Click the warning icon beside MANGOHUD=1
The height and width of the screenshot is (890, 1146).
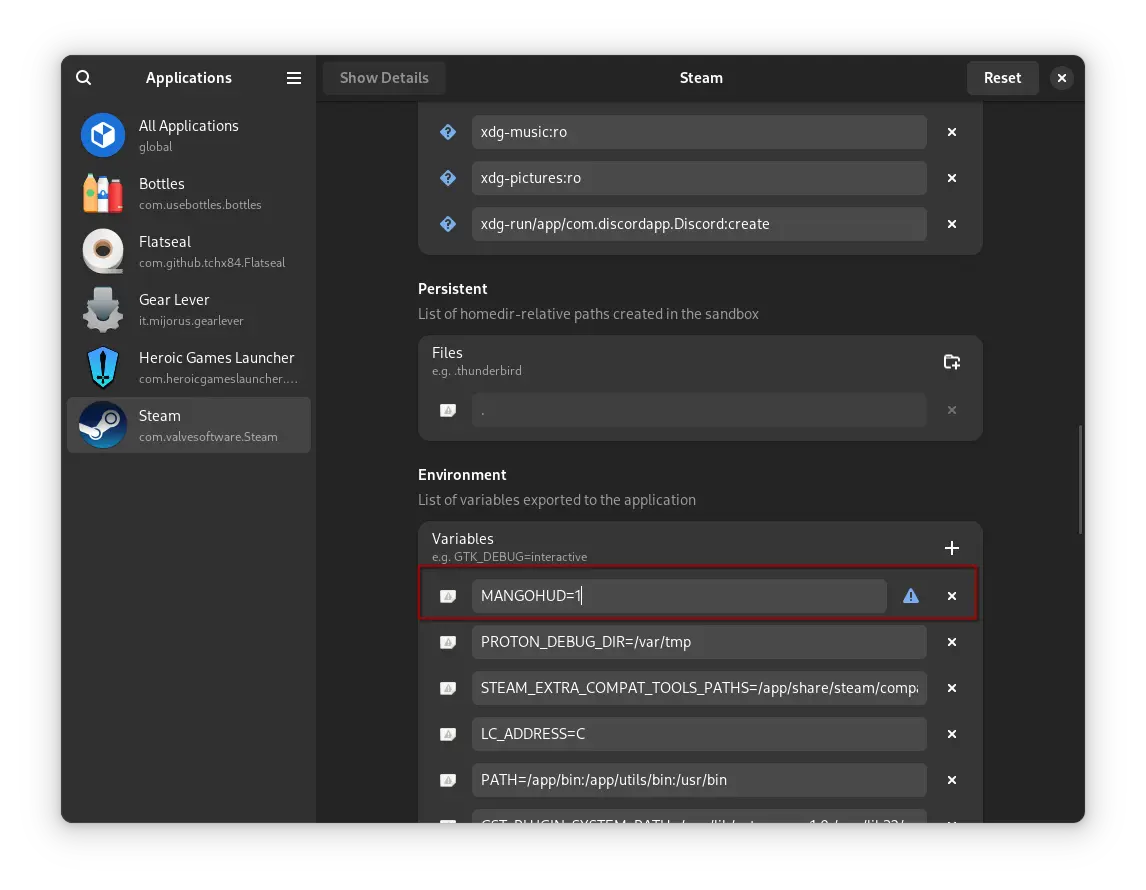click(x=911, y=596)
